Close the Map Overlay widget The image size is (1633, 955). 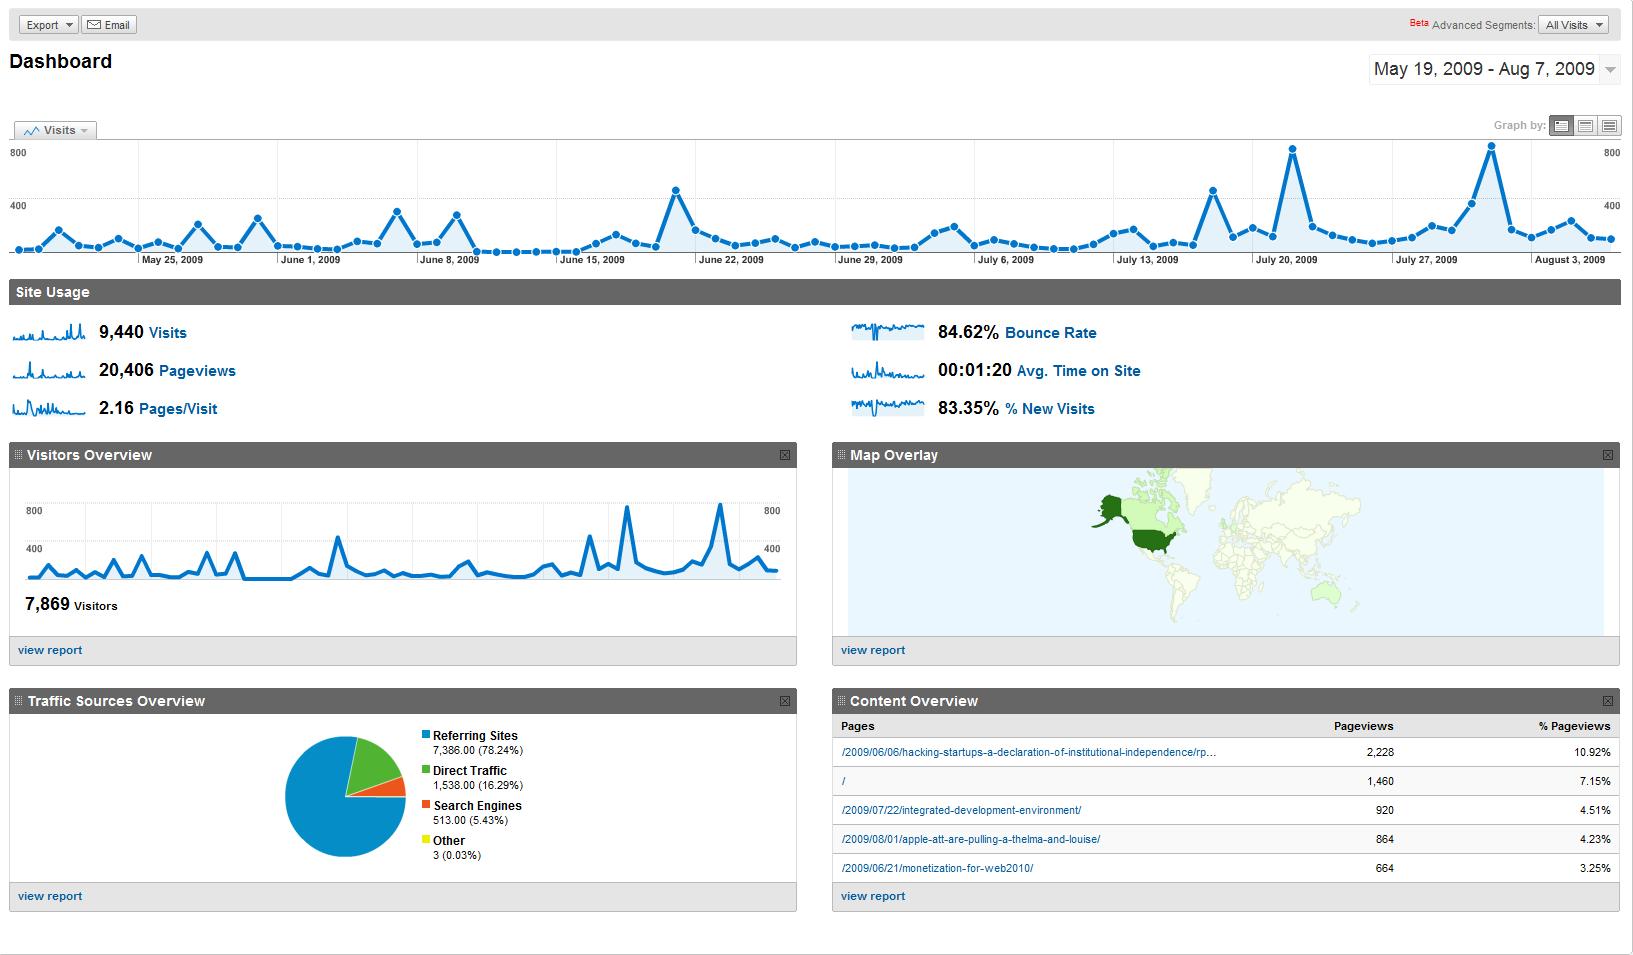coord(1608,455)
